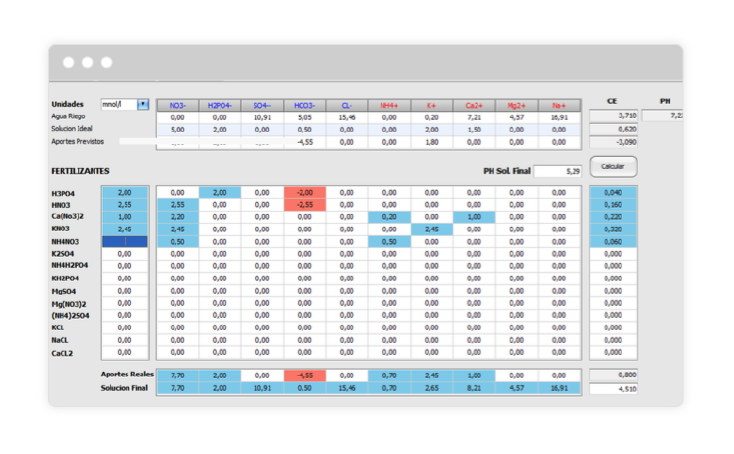Image resolution: width=734 pixels, height=454 pixels.
Task: Click the HCO3- column header
Action: click(304, 104)
